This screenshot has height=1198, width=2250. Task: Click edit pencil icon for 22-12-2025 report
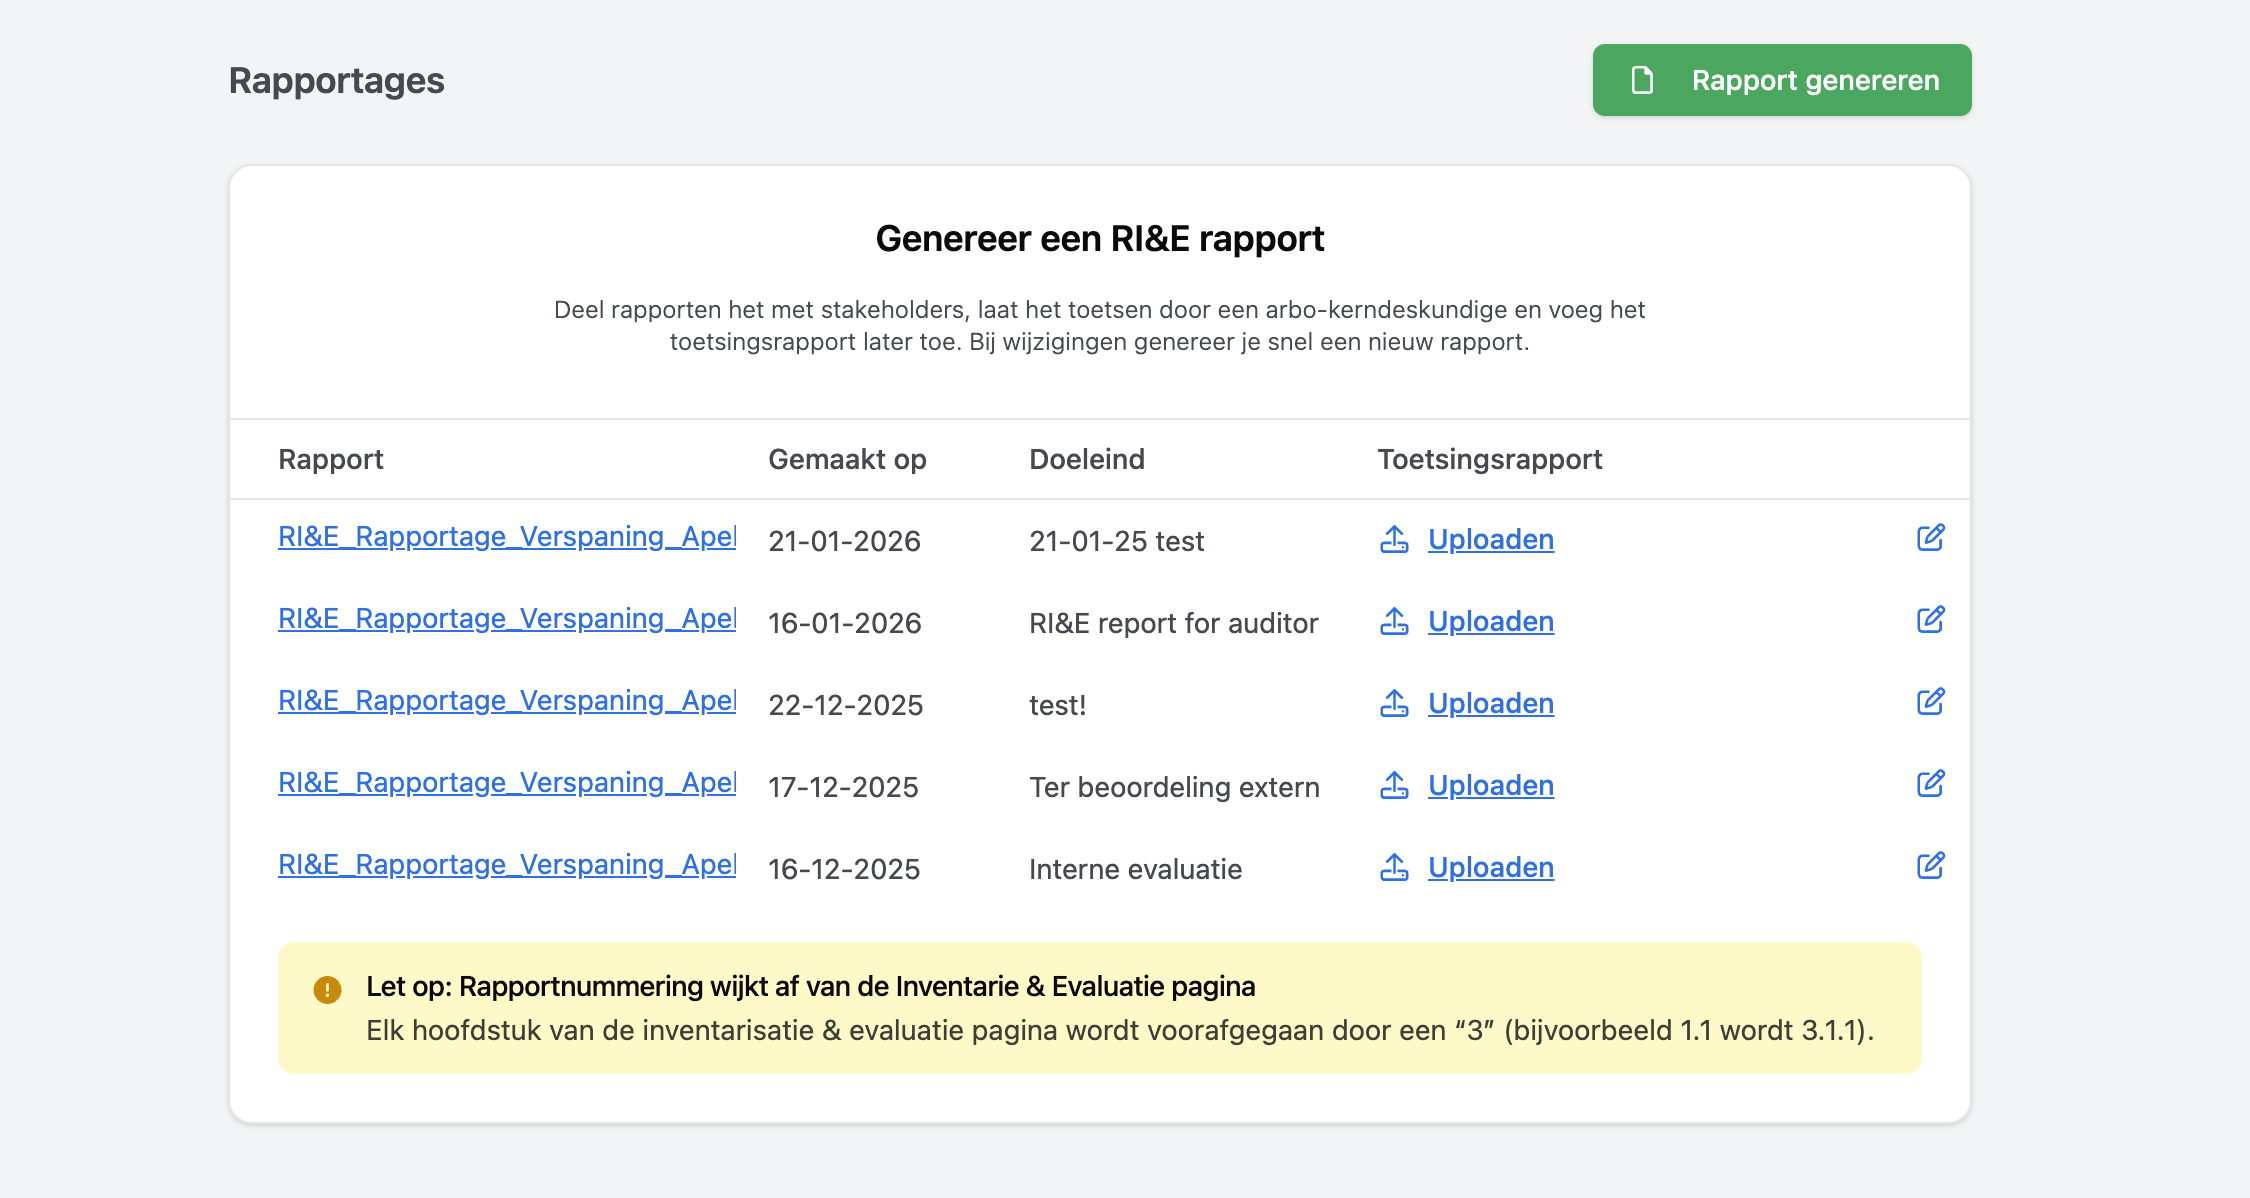[1930, 702]
